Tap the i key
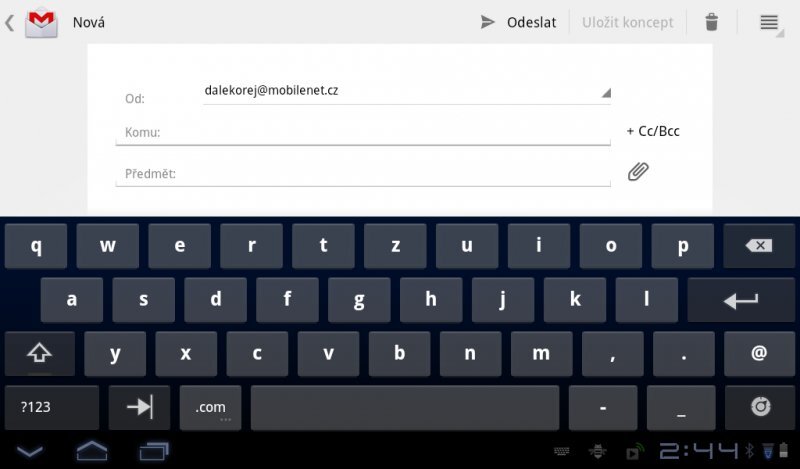800x469 pixels. 539,246
